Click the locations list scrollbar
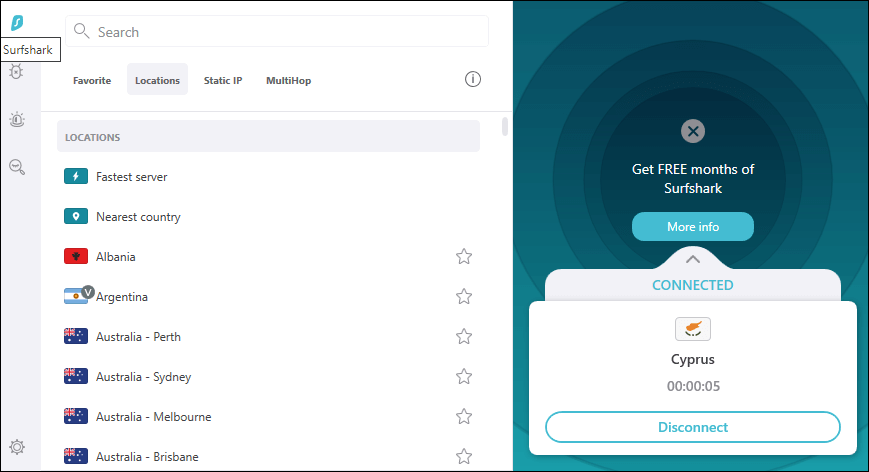 (504, 126)
